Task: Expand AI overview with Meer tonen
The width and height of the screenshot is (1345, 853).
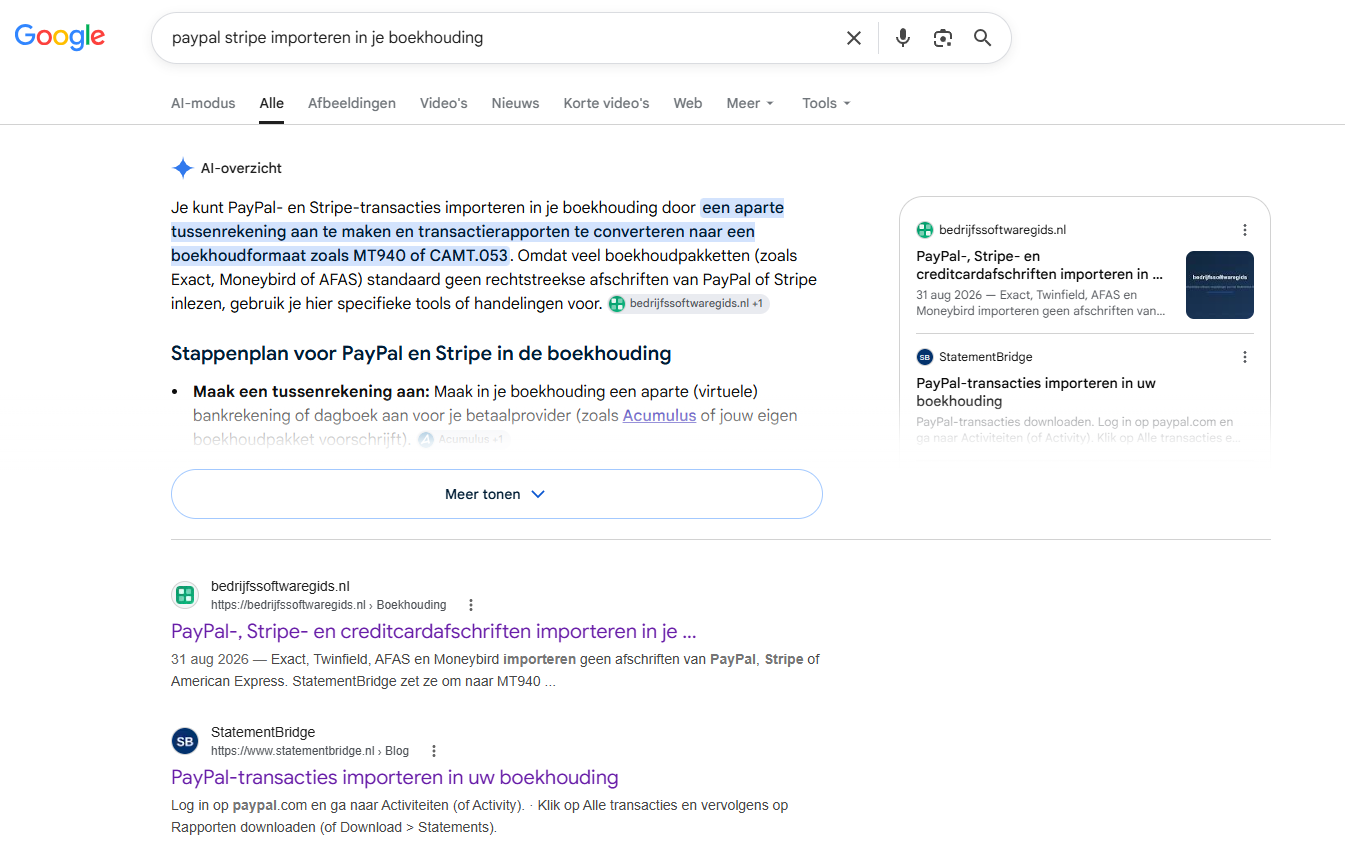Action: [496, 494]
